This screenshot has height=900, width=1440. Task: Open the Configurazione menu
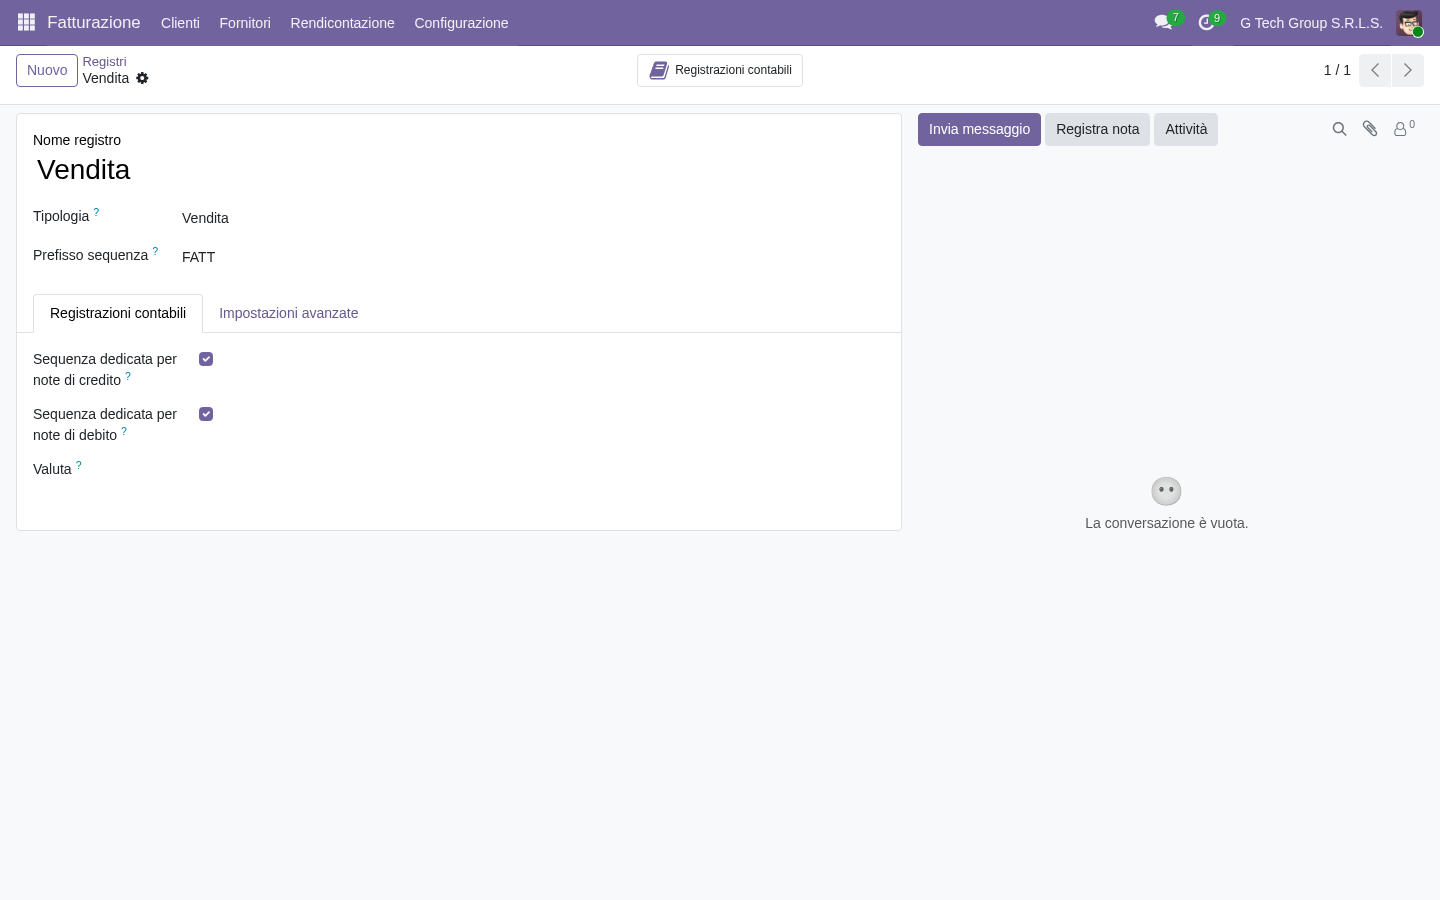point(461,23)
